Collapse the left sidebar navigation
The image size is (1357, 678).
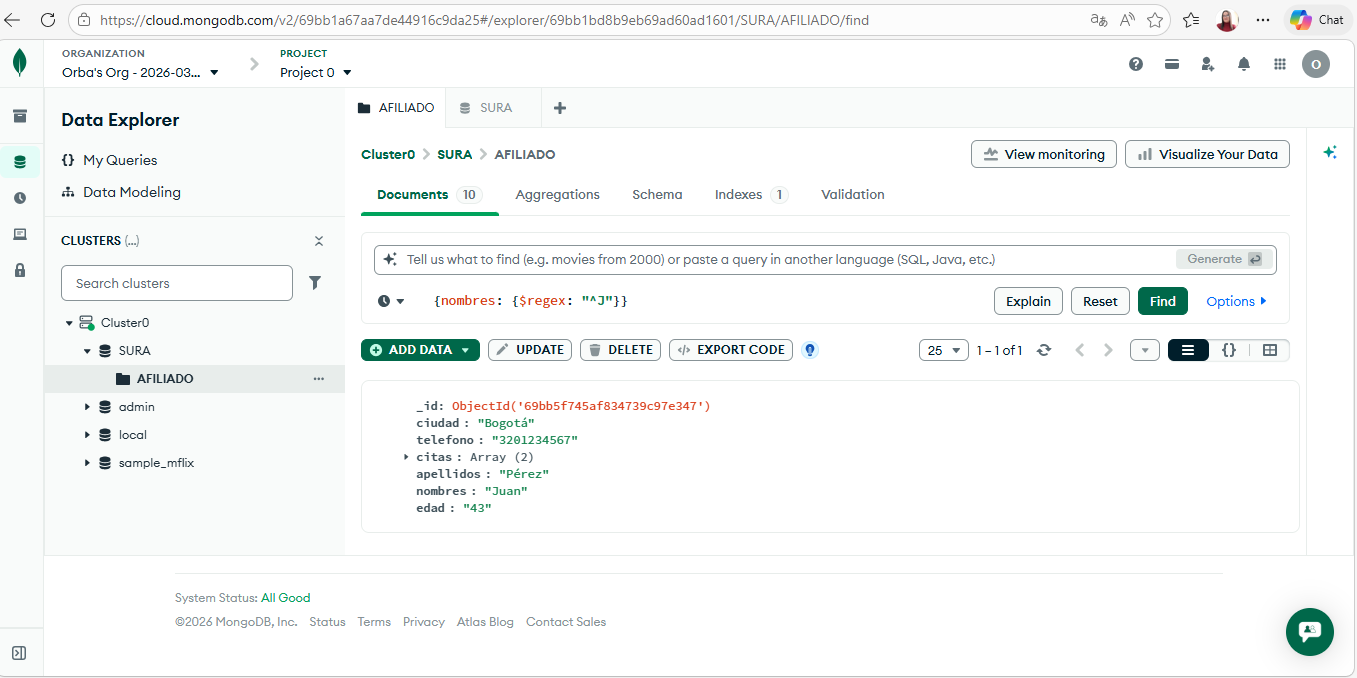[x=19, y=653]
